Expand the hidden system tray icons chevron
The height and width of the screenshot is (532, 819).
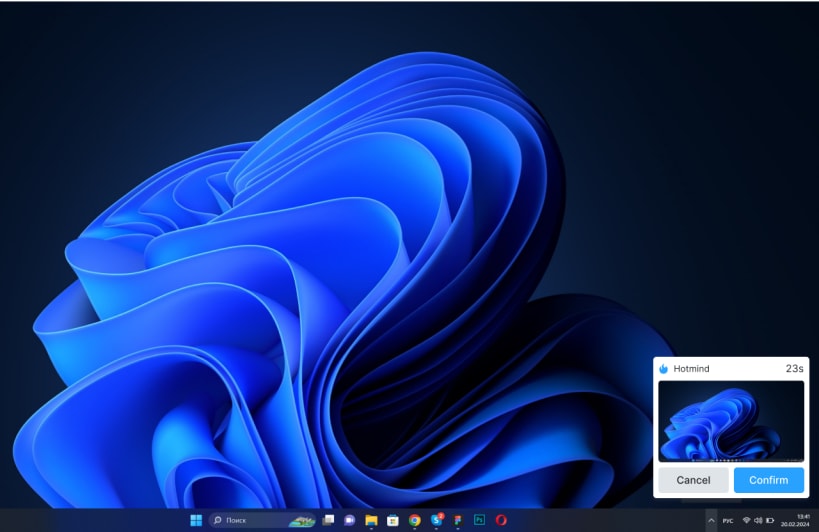point(711,521)
